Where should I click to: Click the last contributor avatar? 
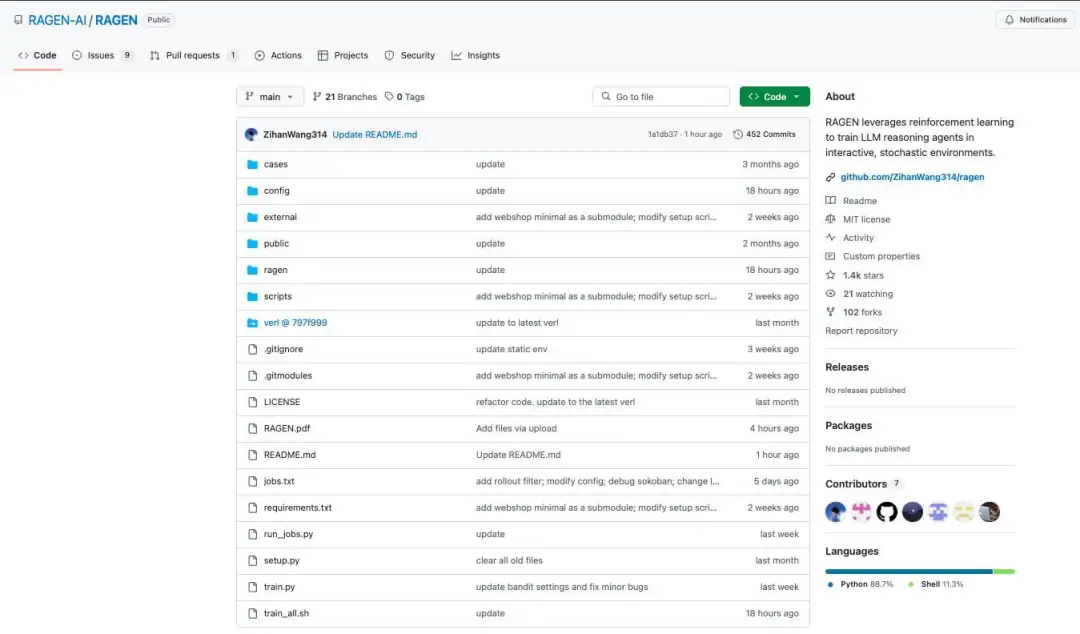click(990, 512)
